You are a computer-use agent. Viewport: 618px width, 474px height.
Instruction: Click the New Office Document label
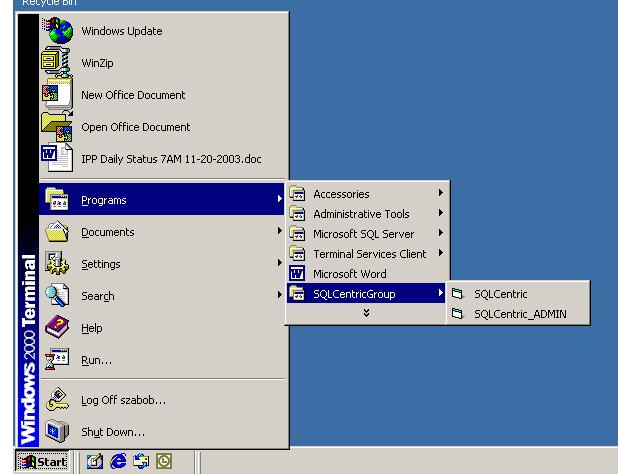click(133, 95)
